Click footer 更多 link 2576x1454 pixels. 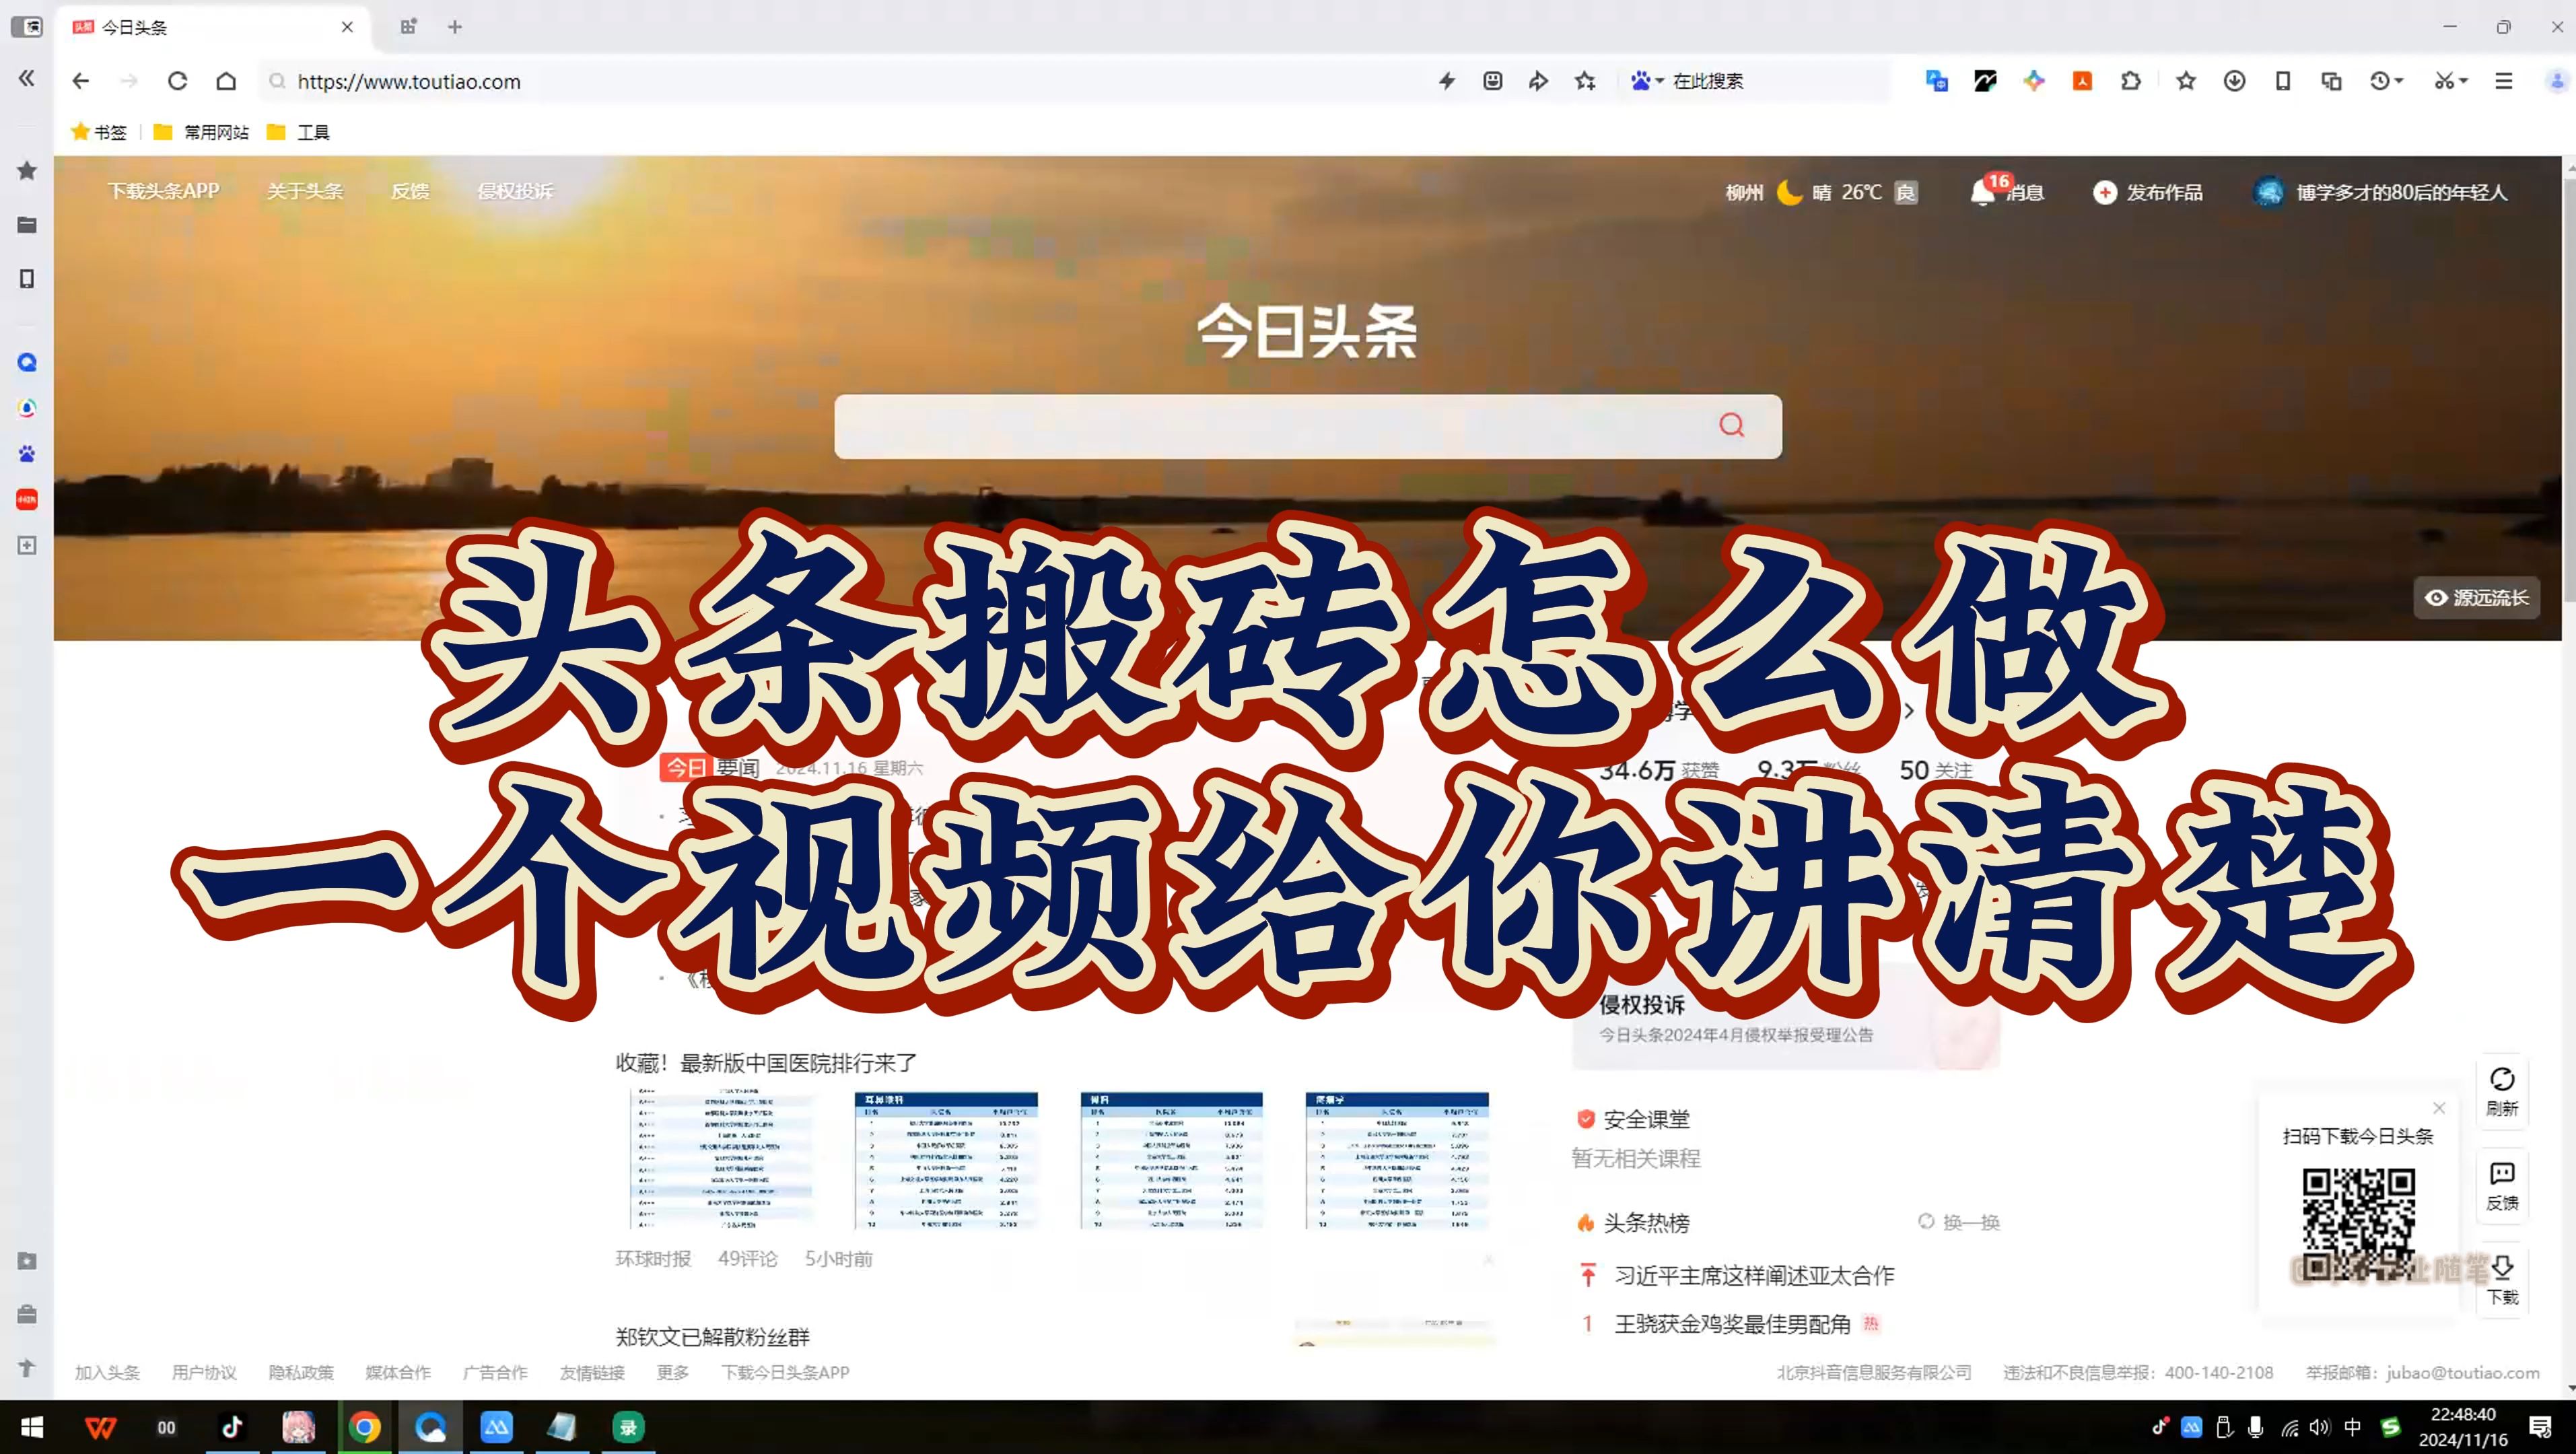673,1372
